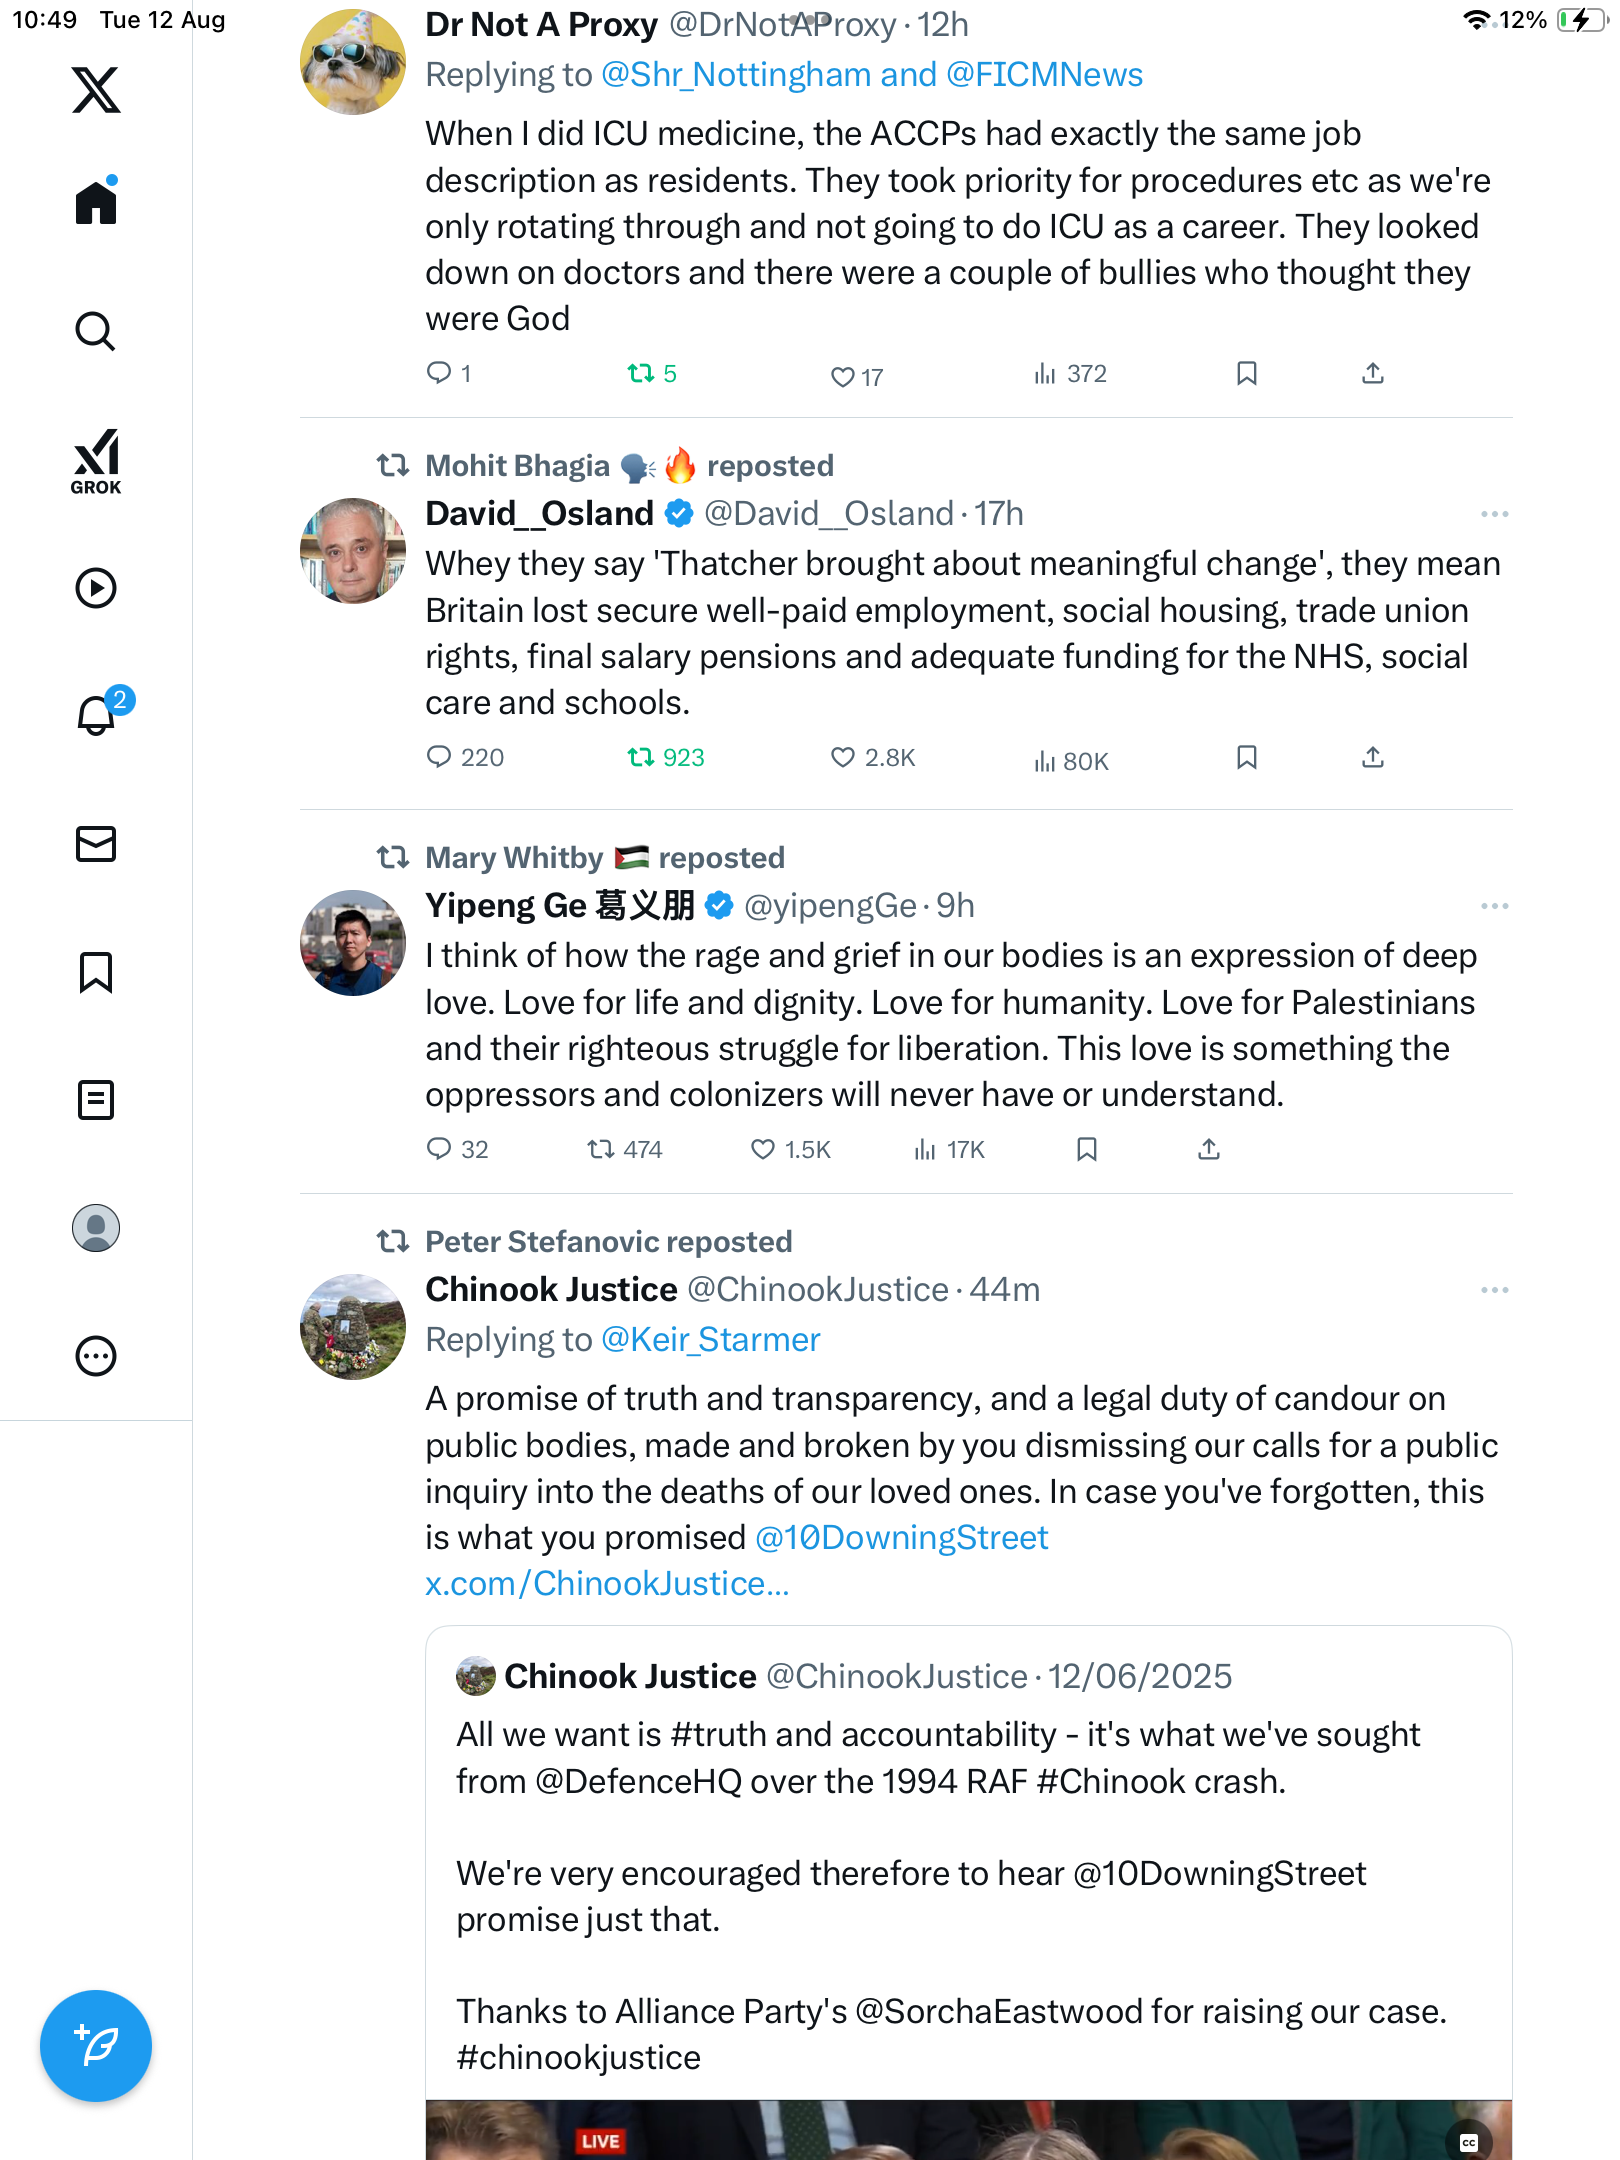
Task: Open more options on Chinook Justice post
Action: pos(1494,1290)
